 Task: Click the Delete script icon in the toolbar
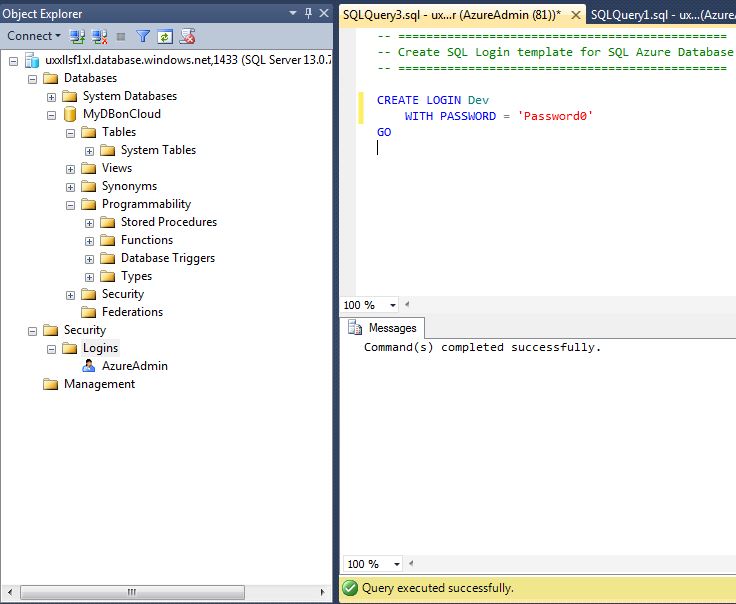187,36
